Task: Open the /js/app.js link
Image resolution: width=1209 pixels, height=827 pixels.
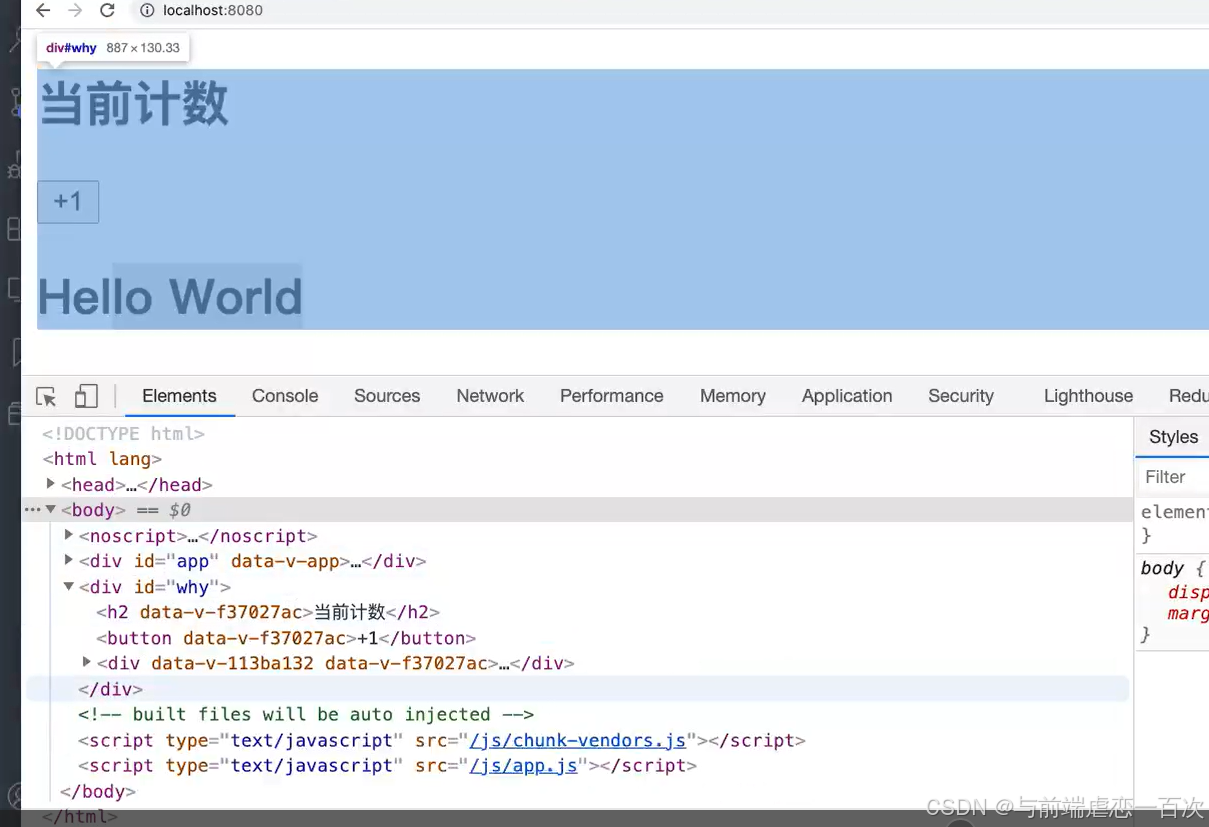Action: point(524,766)
